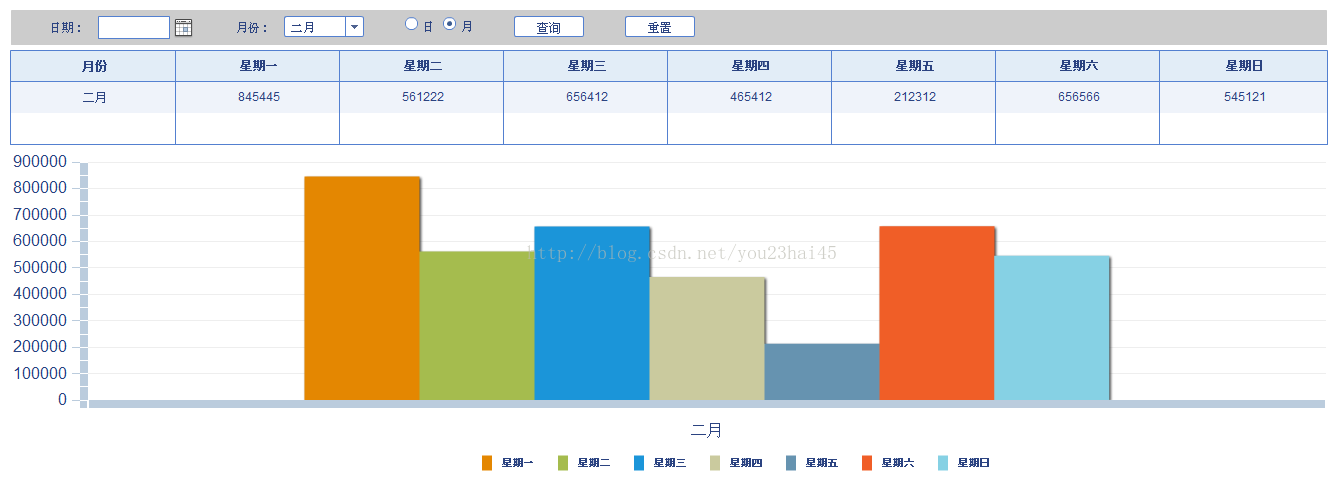
Task: Click the value 656412 cell
Action: [586, 97]
